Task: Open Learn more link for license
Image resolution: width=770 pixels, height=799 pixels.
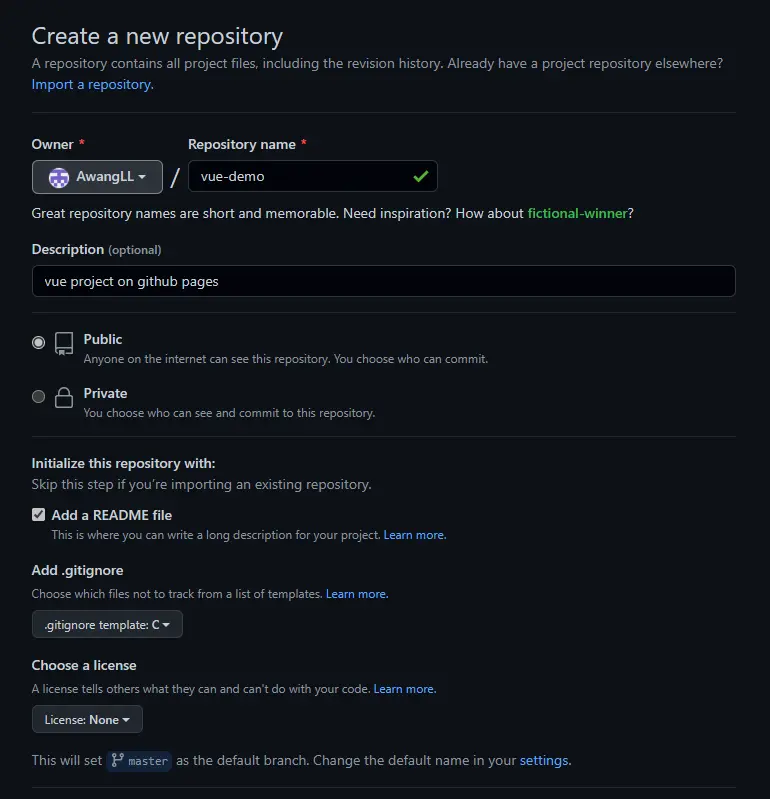Action: 404,689
